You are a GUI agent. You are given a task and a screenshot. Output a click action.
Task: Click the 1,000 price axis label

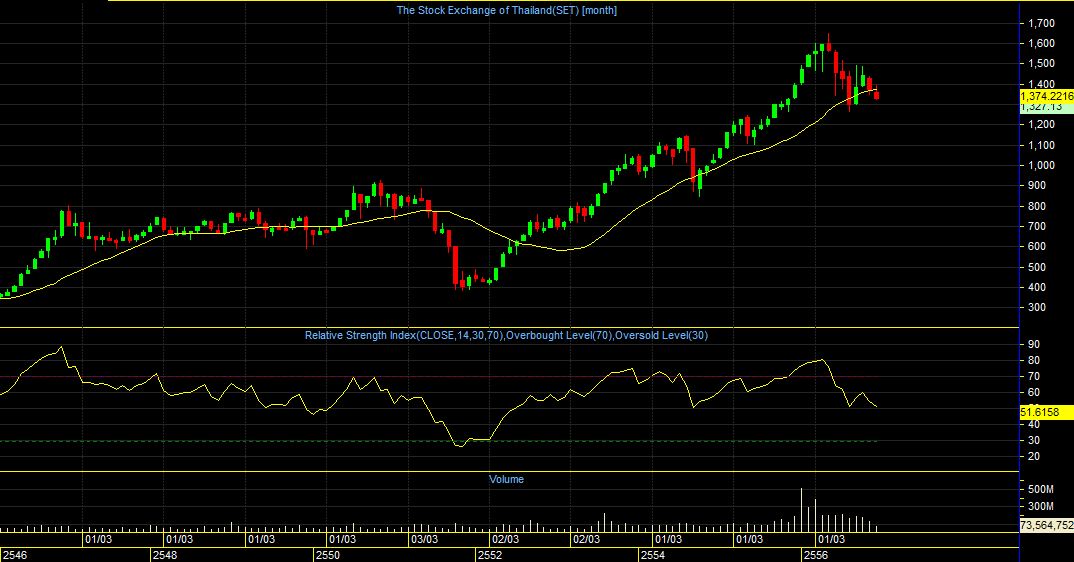click(x=1041, y=165)
